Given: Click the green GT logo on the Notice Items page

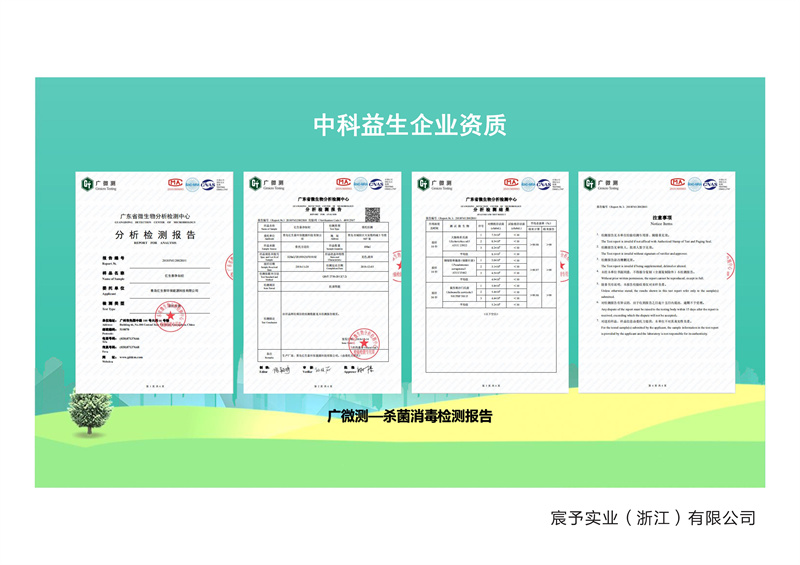Looking at the screenshot, I should (x=591, y=184).
